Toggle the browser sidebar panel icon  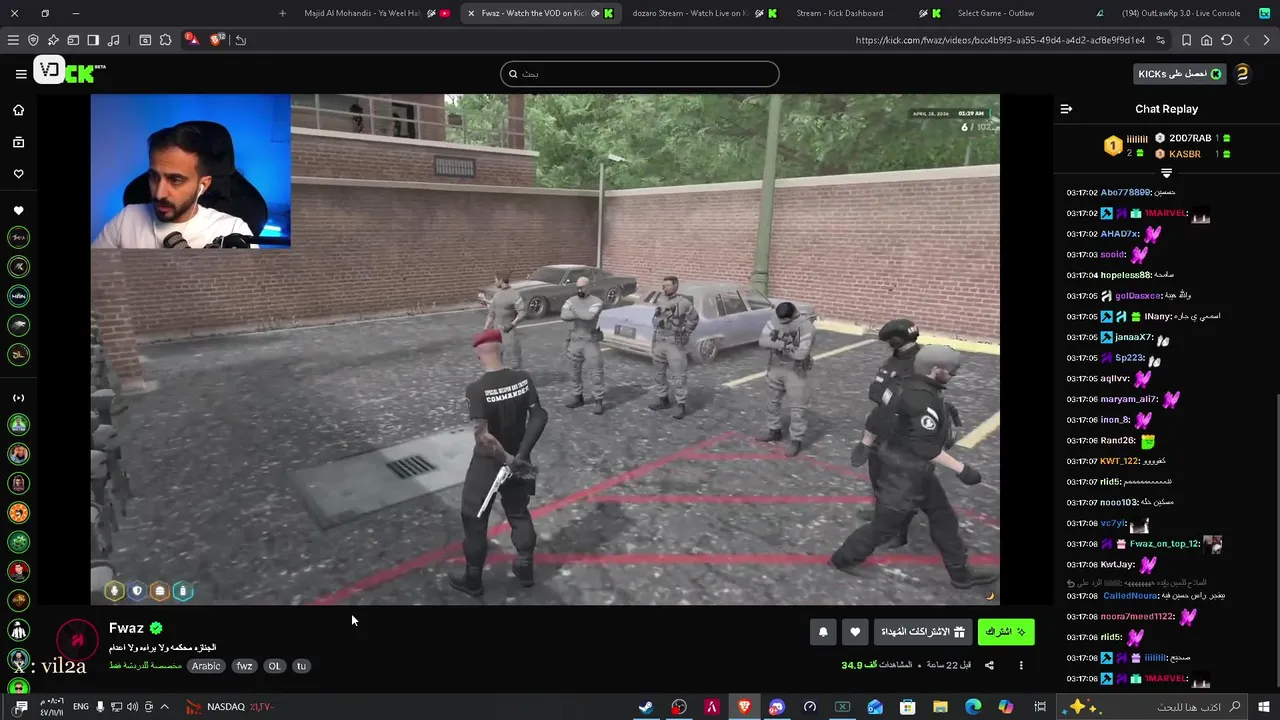pyautogui.click(x=93, y=40)
